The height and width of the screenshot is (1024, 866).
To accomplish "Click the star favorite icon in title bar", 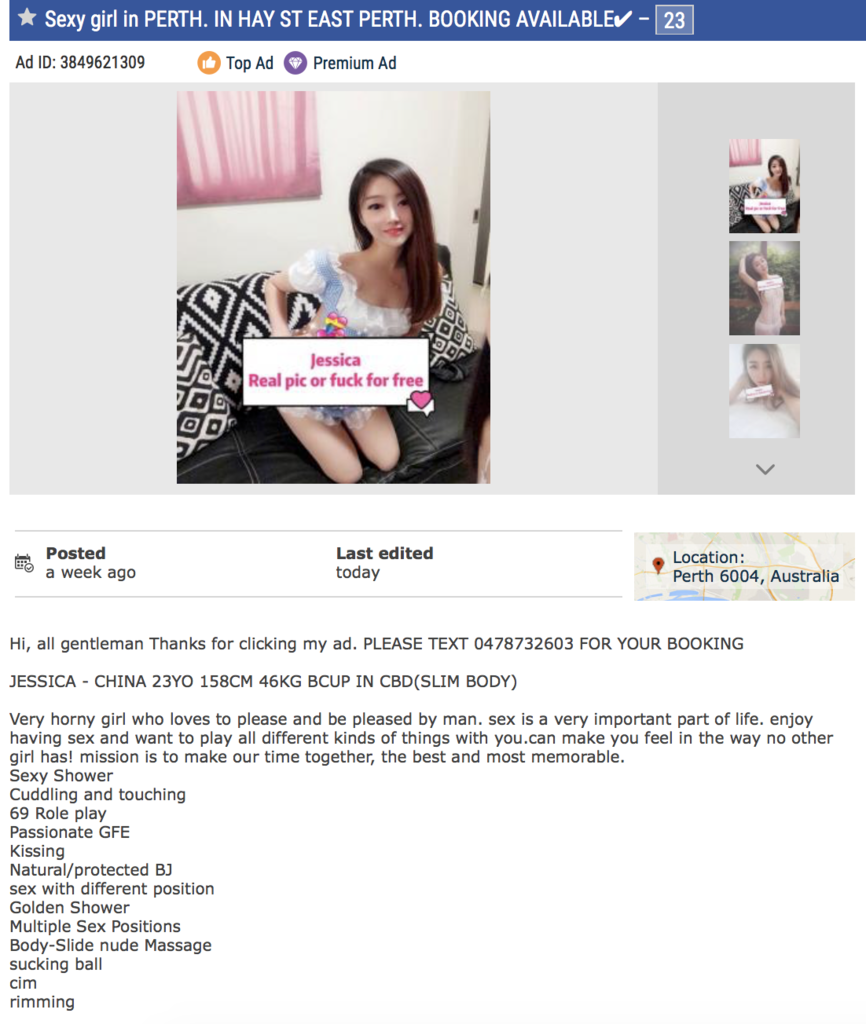I will click(27, 18).
